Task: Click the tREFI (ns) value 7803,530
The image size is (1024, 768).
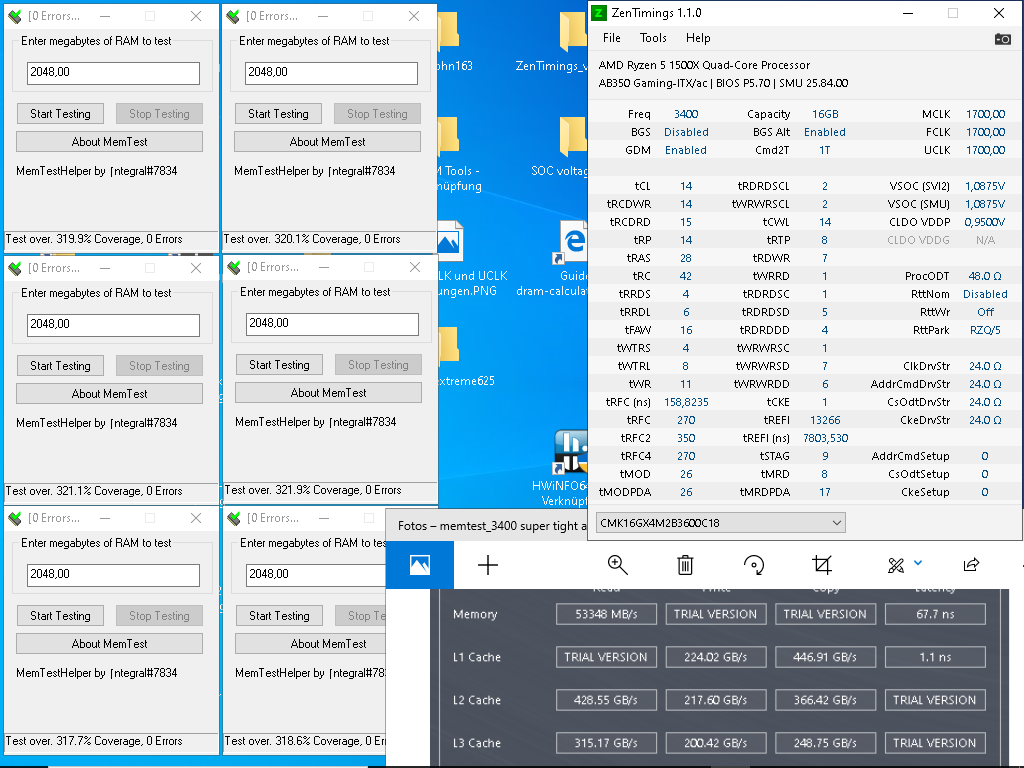Action: pos(825,438)
